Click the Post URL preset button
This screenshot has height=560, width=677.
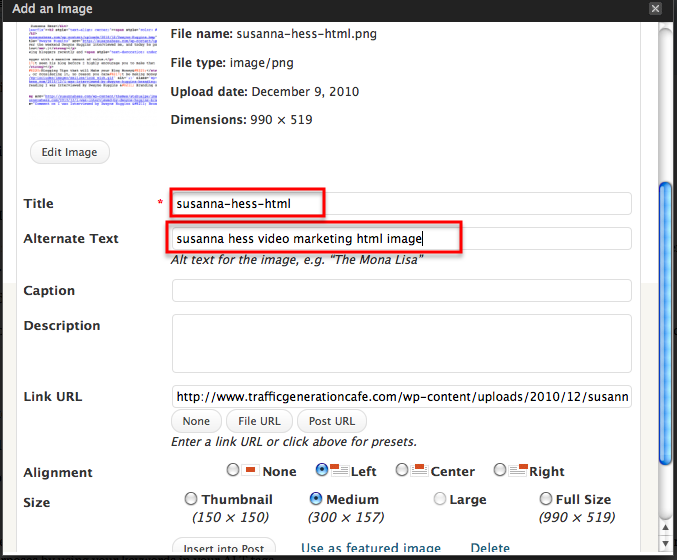click(x=332, y=421)
